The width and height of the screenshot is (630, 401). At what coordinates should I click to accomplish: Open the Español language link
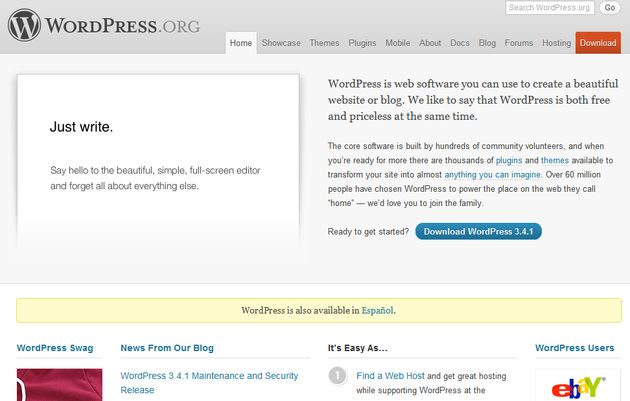(x=377, y=310)
